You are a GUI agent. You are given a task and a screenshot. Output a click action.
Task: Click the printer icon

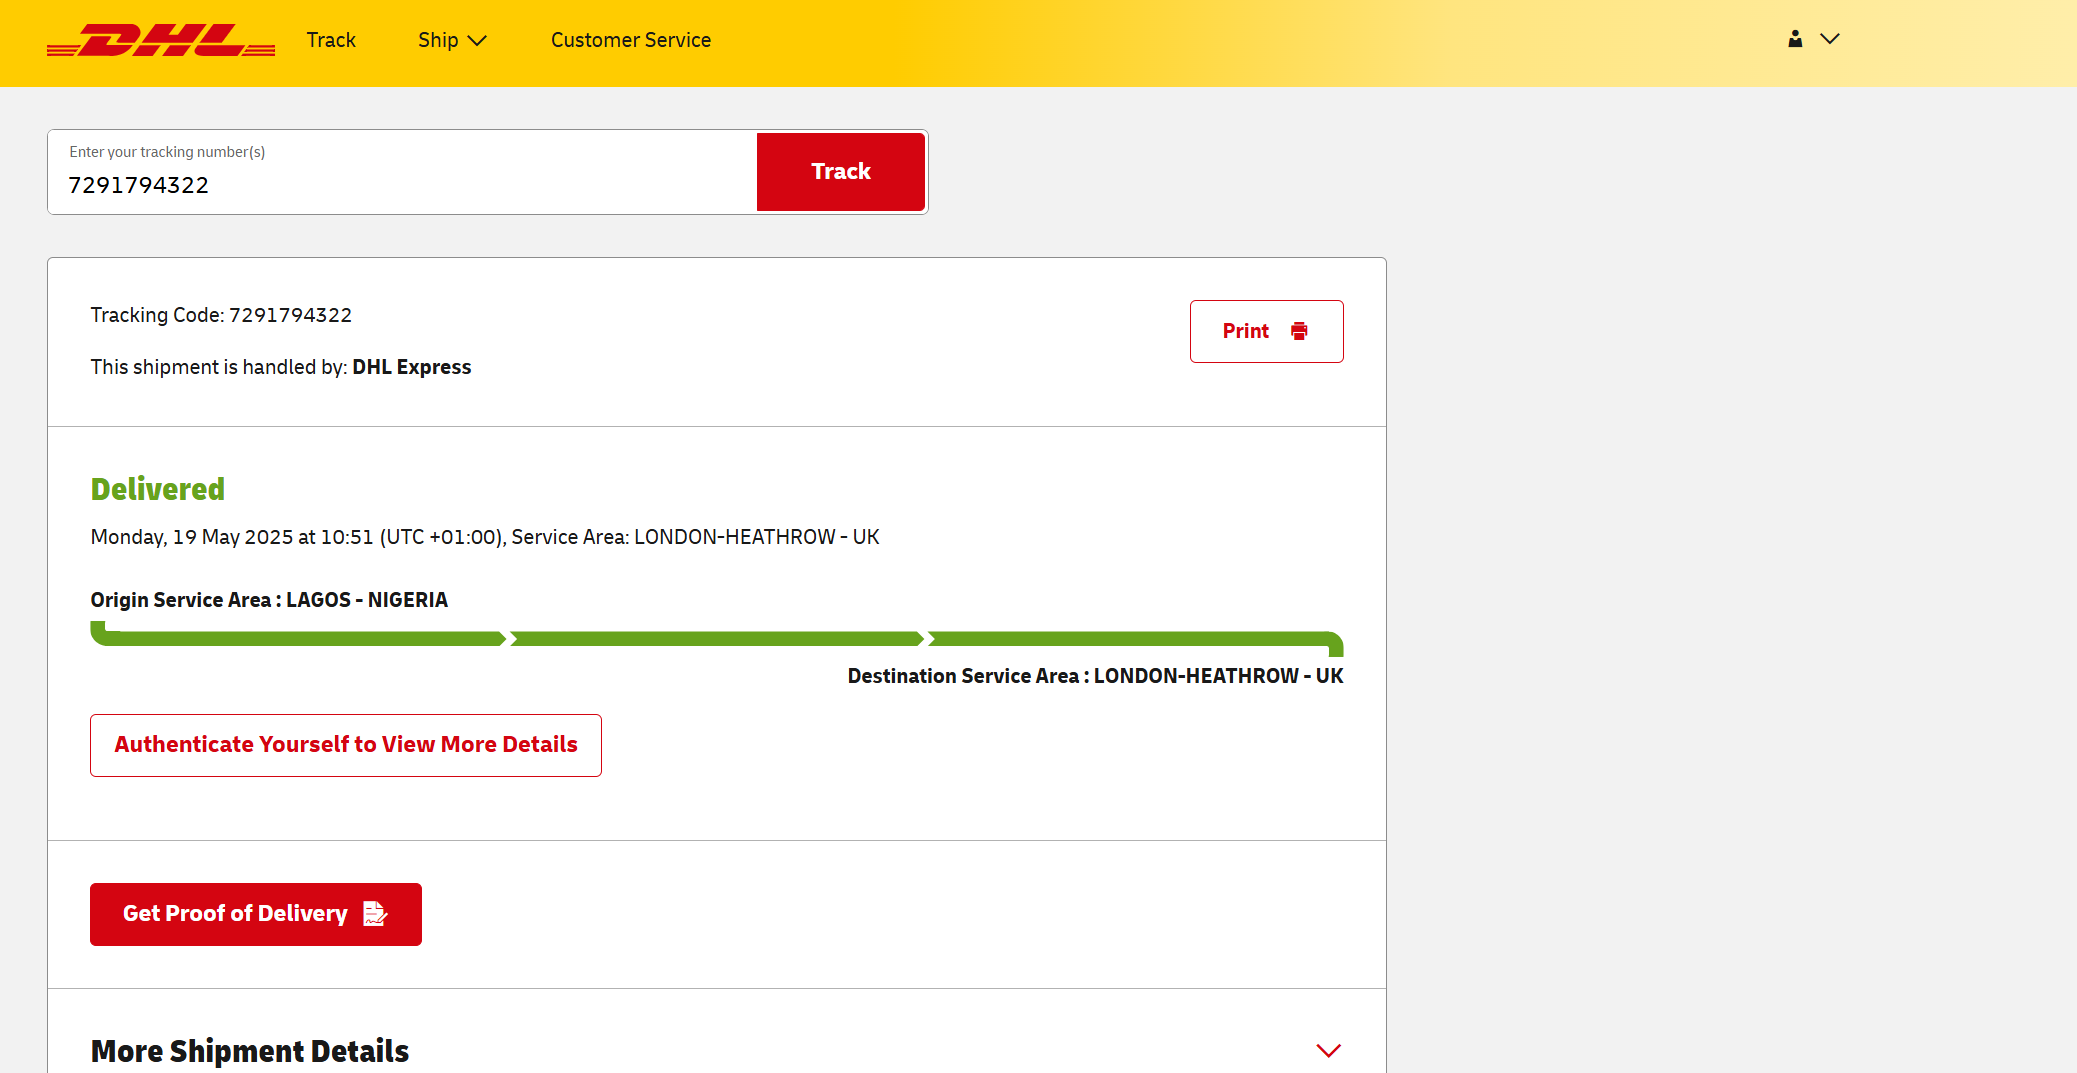(1299, 331)
